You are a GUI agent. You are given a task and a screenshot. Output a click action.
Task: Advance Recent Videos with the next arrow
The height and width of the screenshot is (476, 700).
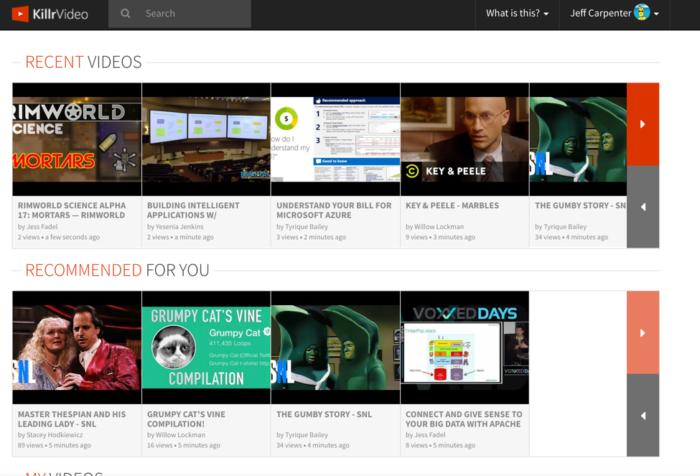[x=643, y=124]
